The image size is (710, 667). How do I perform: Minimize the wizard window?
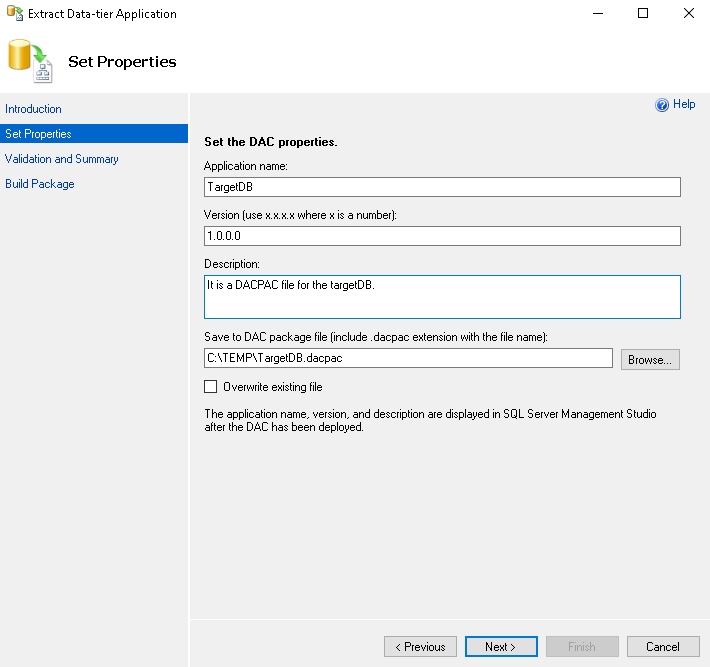pyautogui.click(x=598, y=14)
